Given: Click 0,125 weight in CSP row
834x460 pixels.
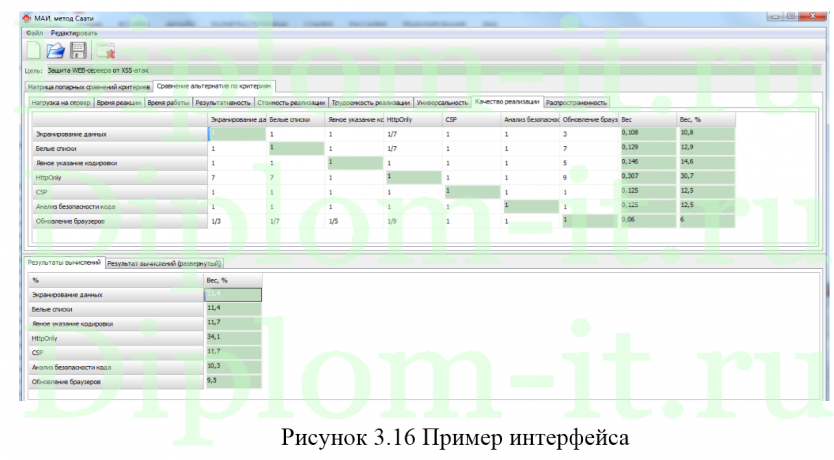Looking at the screenshot, I should click(x=647, y=191).
